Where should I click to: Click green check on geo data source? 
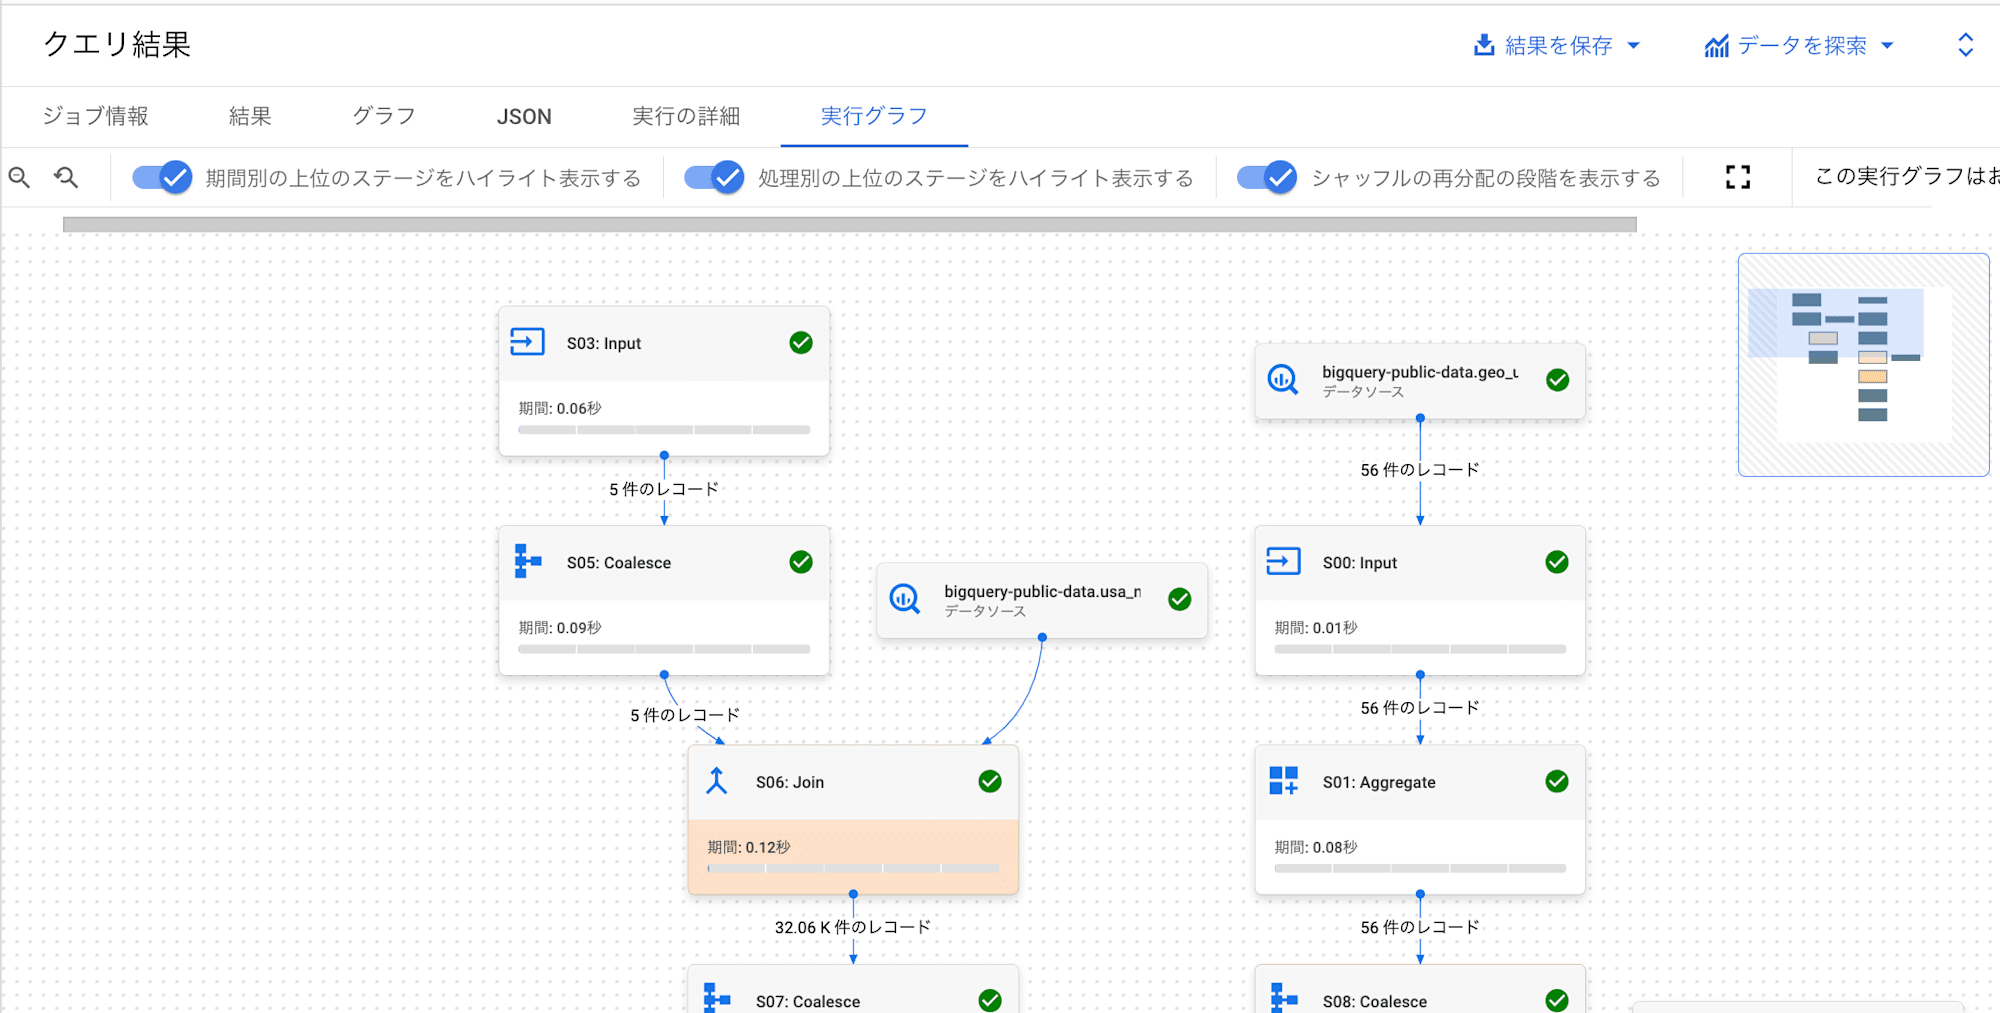pyautogui.click(x=1558, y=380)
